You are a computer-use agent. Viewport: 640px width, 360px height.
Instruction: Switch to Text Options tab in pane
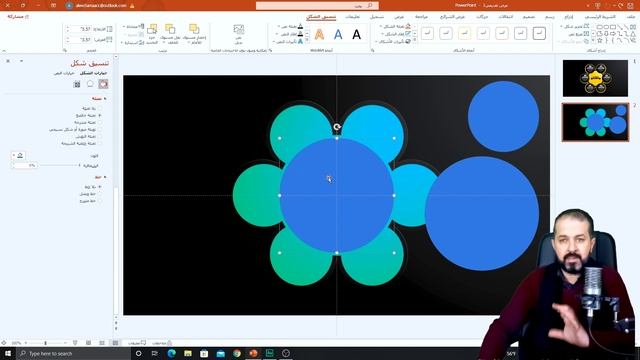tap(64, 73)
